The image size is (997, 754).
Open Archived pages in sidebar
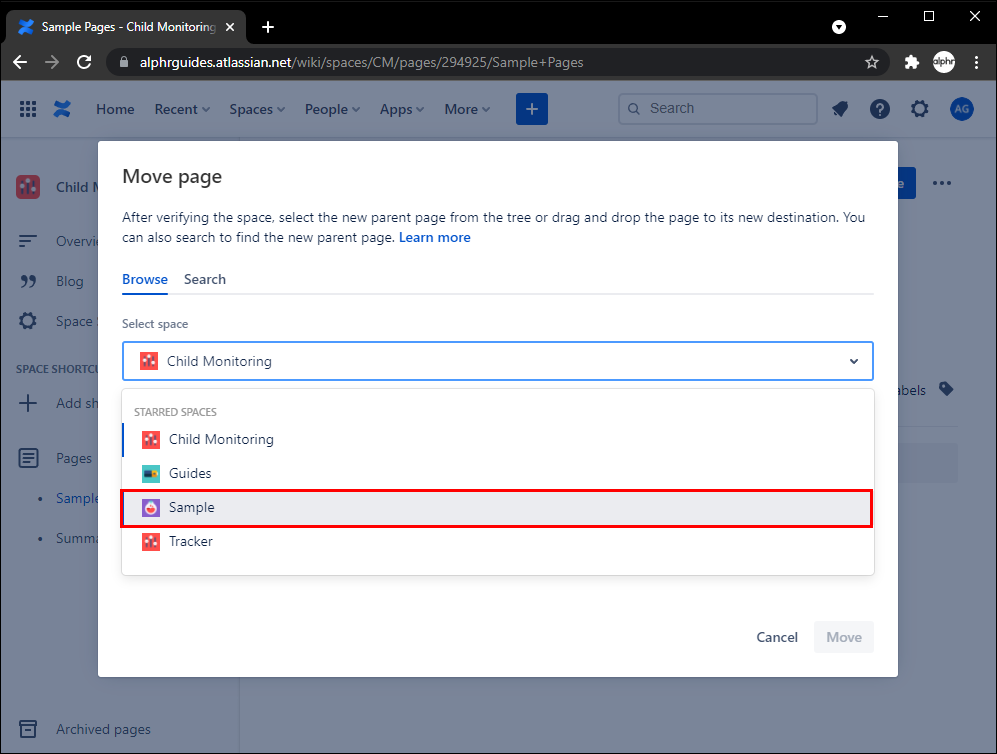(x=103, y=729)
